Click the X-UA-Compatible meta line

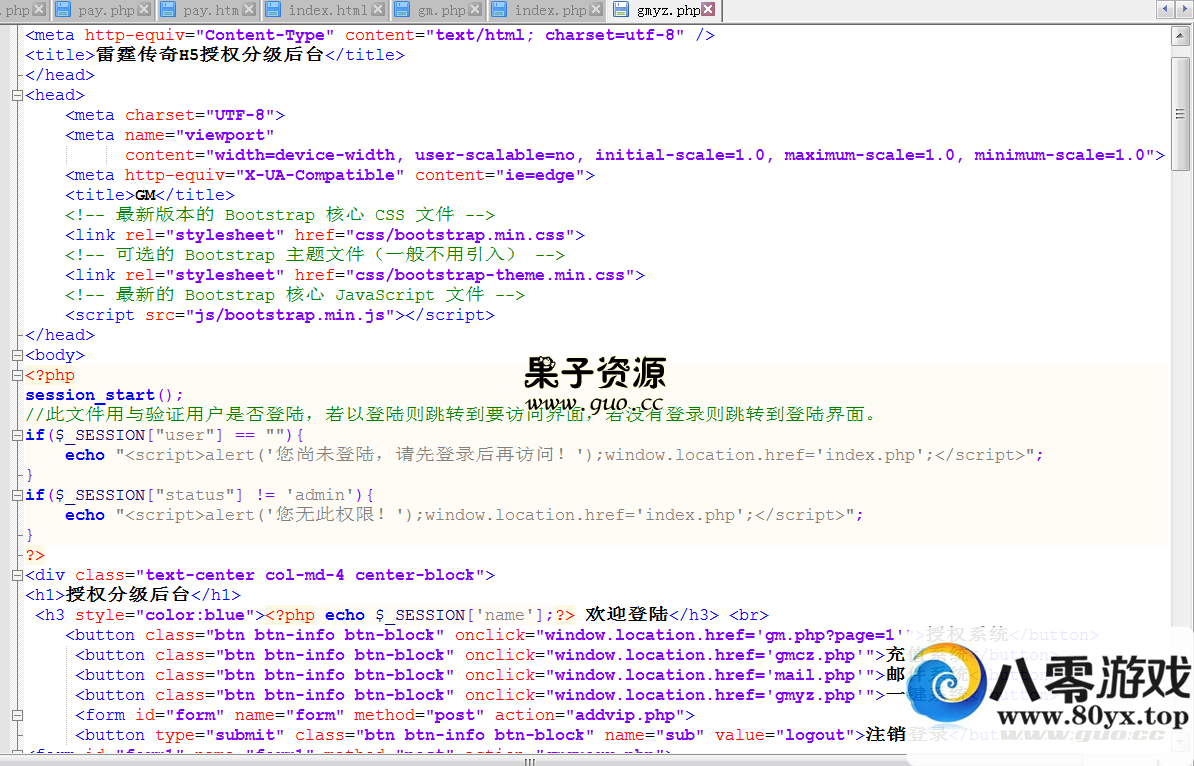(x=330, y=175)
